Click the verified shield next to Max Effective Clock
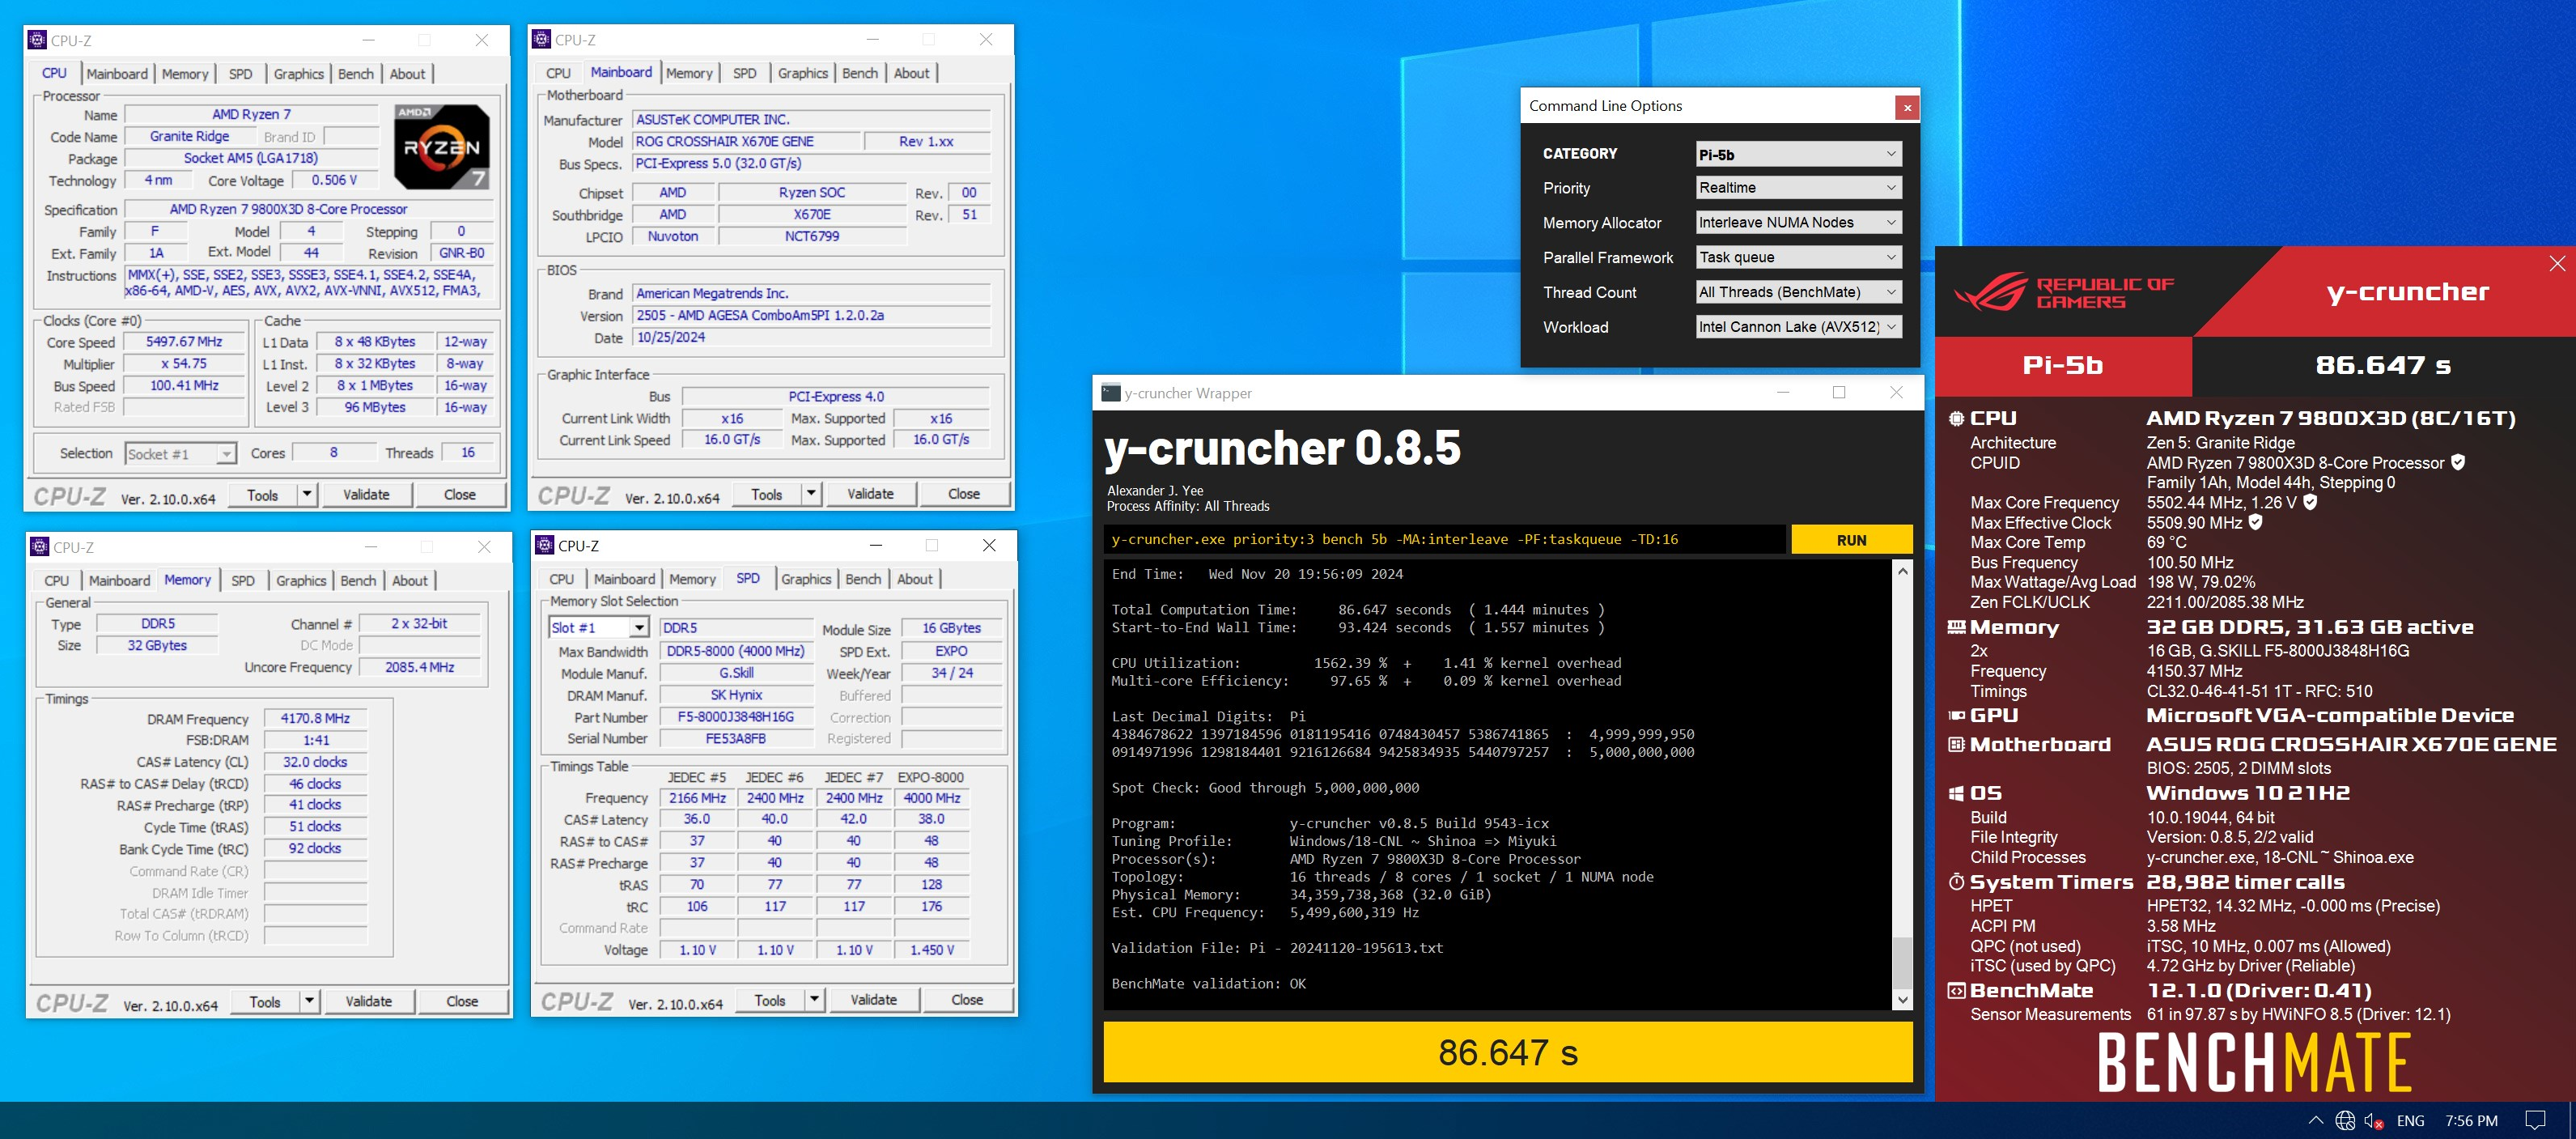The image size is (2576, 1139). 2255,522
